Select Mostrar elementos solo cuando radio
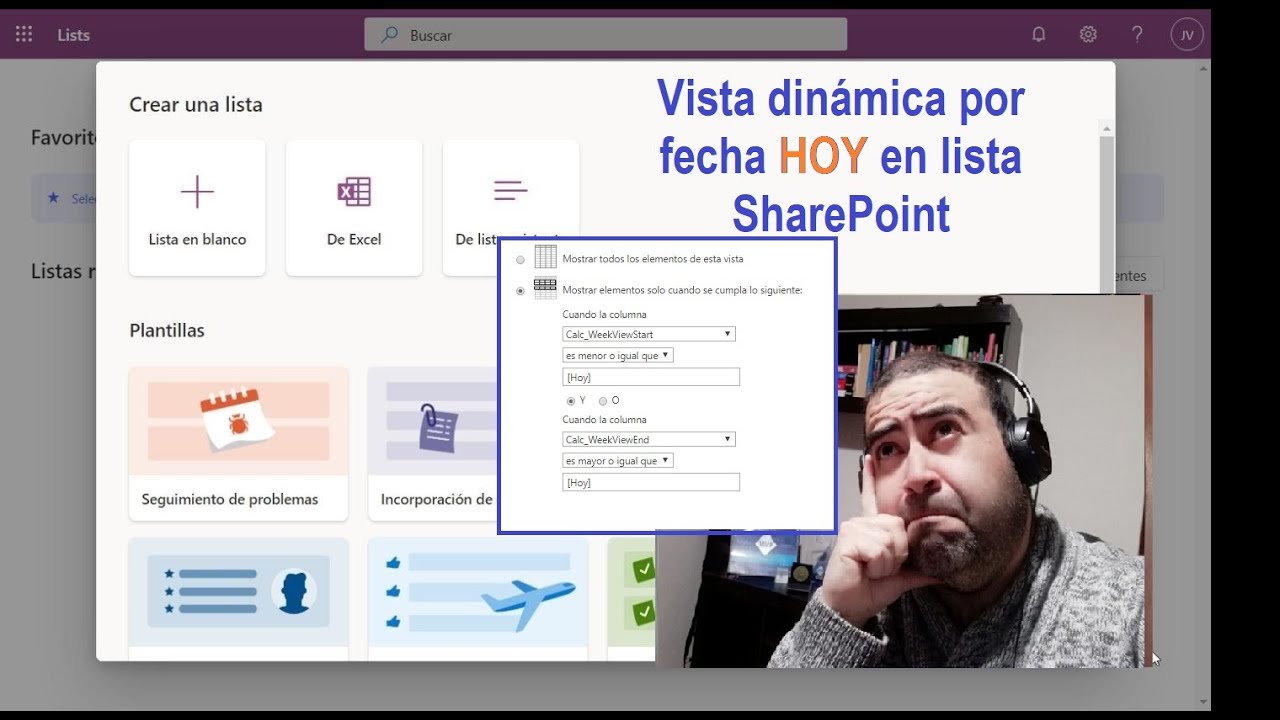This screenshot has width=1280, height=720. [x=520, y=291]
